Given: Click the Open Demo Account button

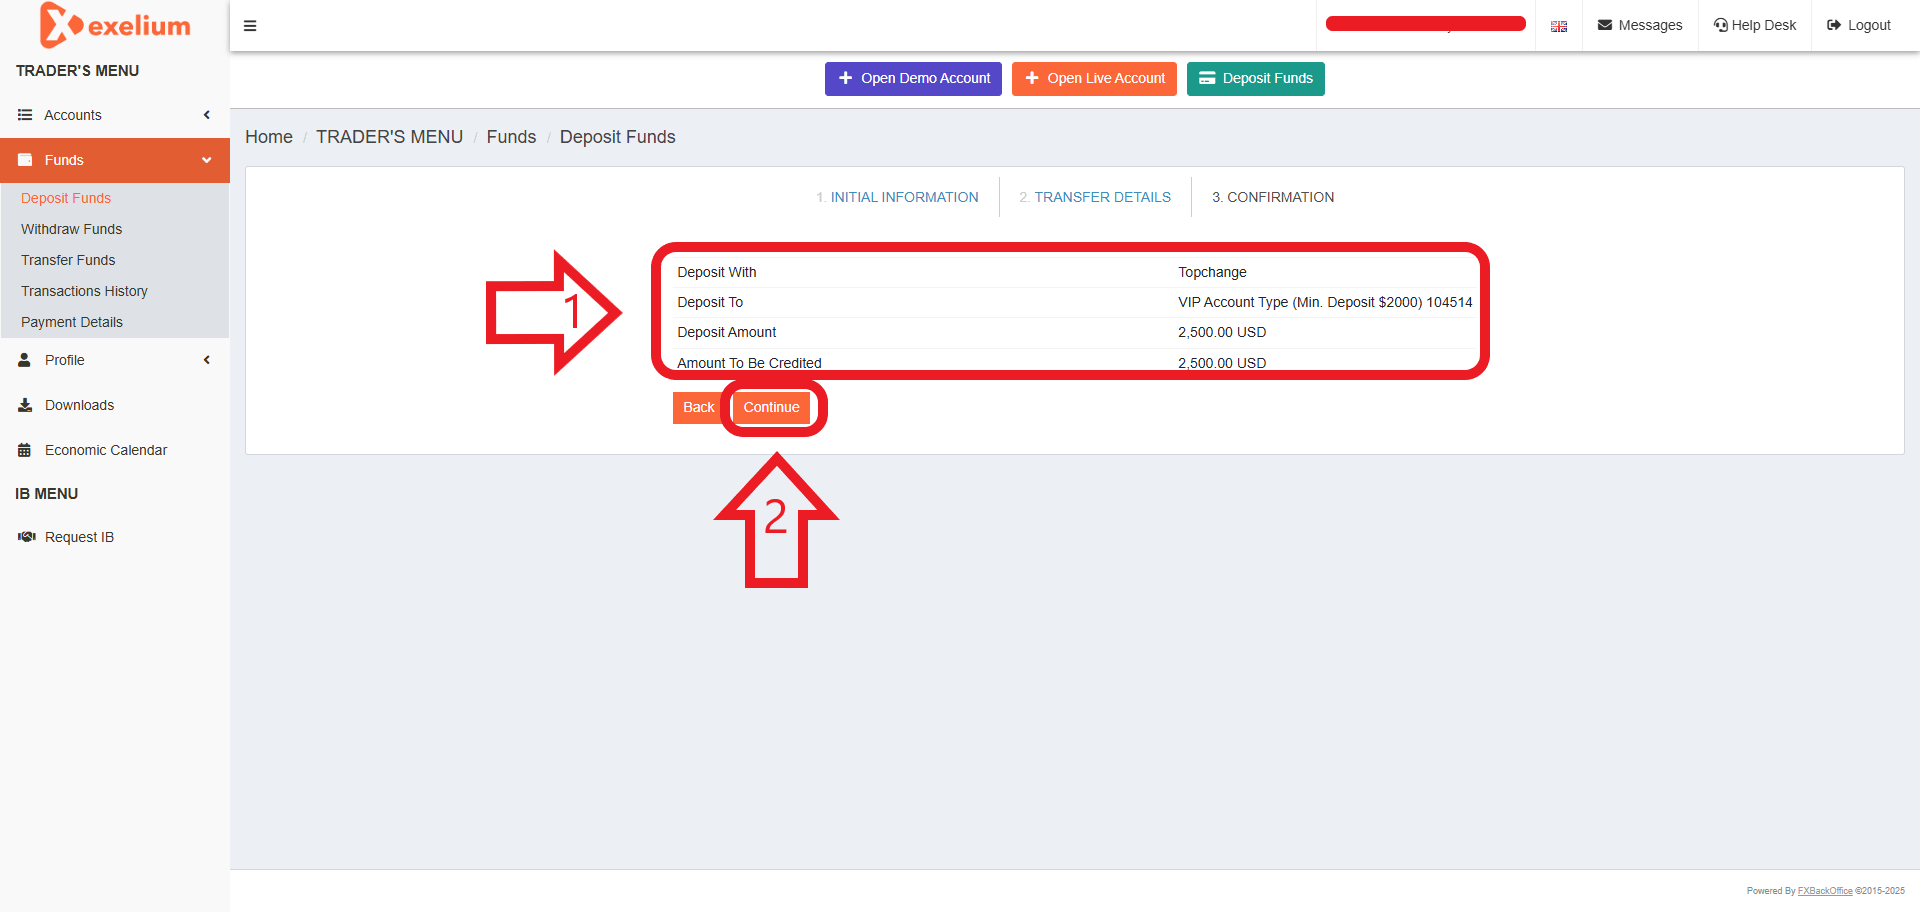Looking at the screenshot, I should tap(913, 79).
